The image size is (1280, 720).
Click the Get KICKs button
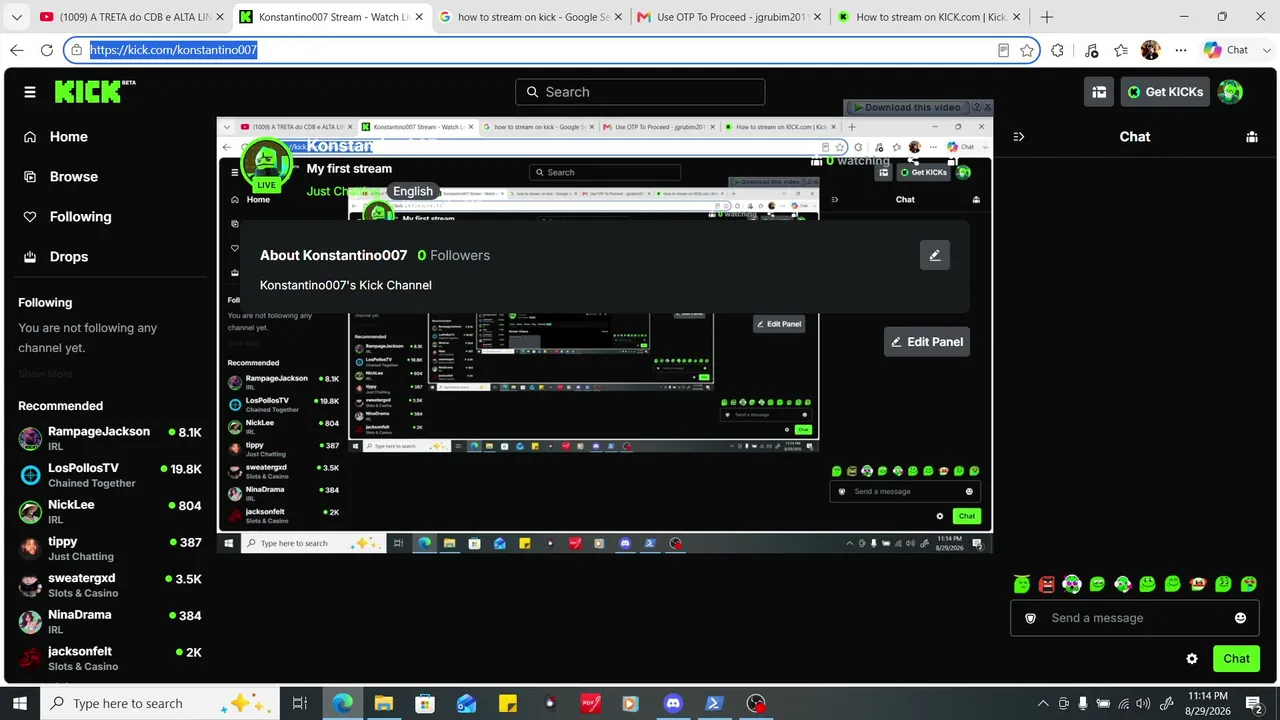pos(1165,92)
